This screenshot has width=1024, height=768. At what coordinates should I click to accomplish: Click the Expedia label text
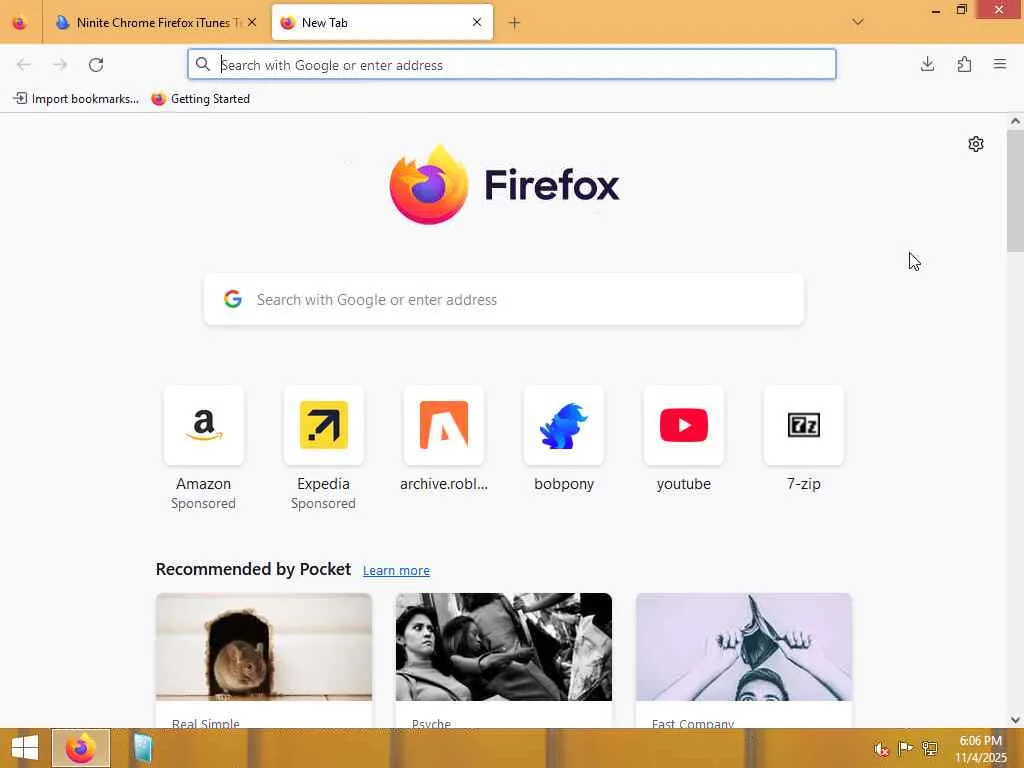pyautogui.click(x=323, y=484)
